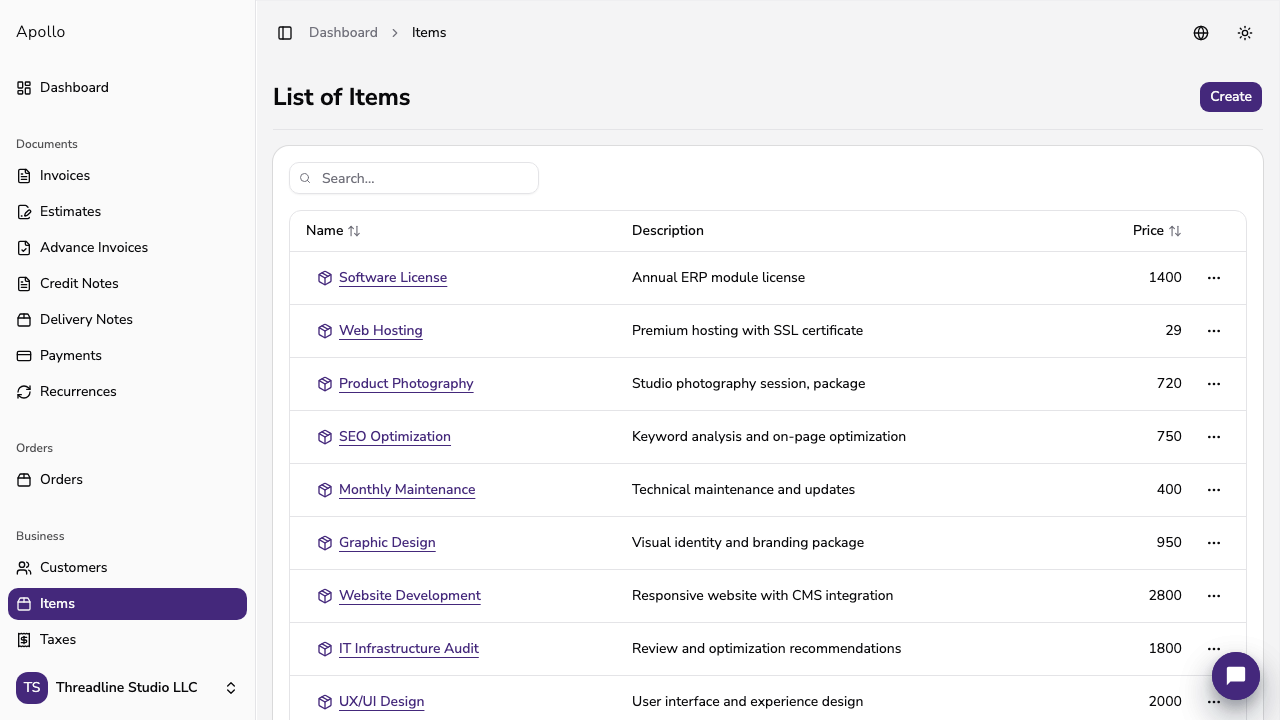
Task: Click the Estimates pencil-document icon
Action: pyautogui.click(x=24, y=212)
